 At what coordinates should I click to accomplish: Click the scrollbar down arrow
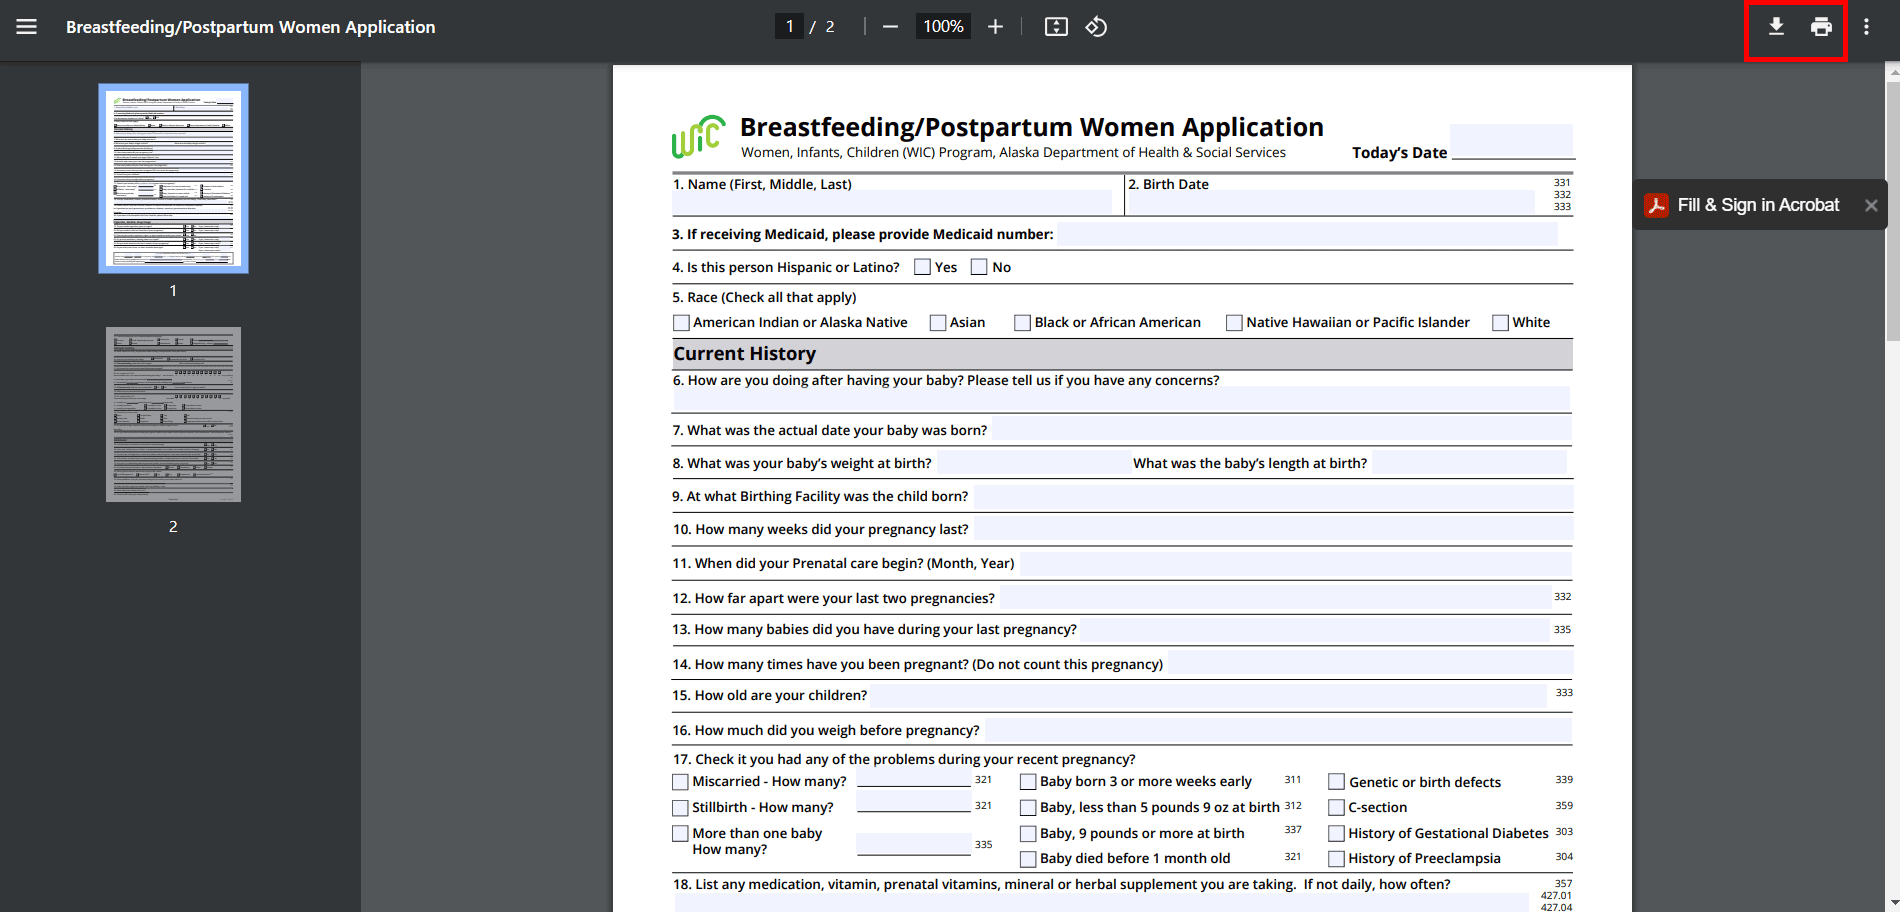click(x=1892, y=903)
